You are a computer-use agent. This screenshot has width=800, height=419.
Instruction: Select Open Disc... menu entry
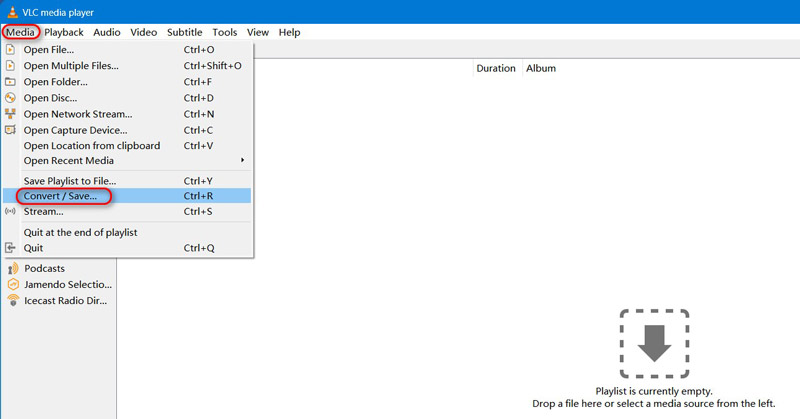[127, 98]
